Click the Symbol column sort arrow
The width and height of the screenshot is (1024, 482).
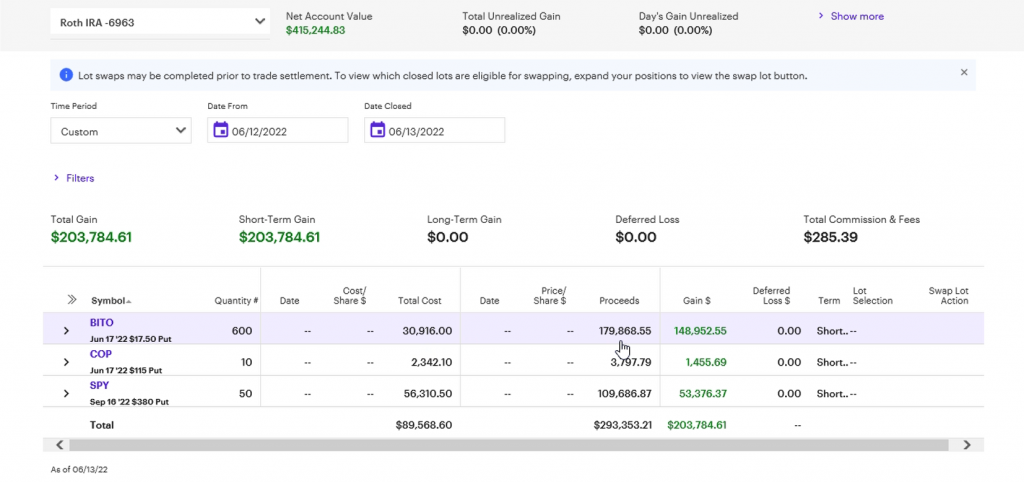click(x=129, y=302)
